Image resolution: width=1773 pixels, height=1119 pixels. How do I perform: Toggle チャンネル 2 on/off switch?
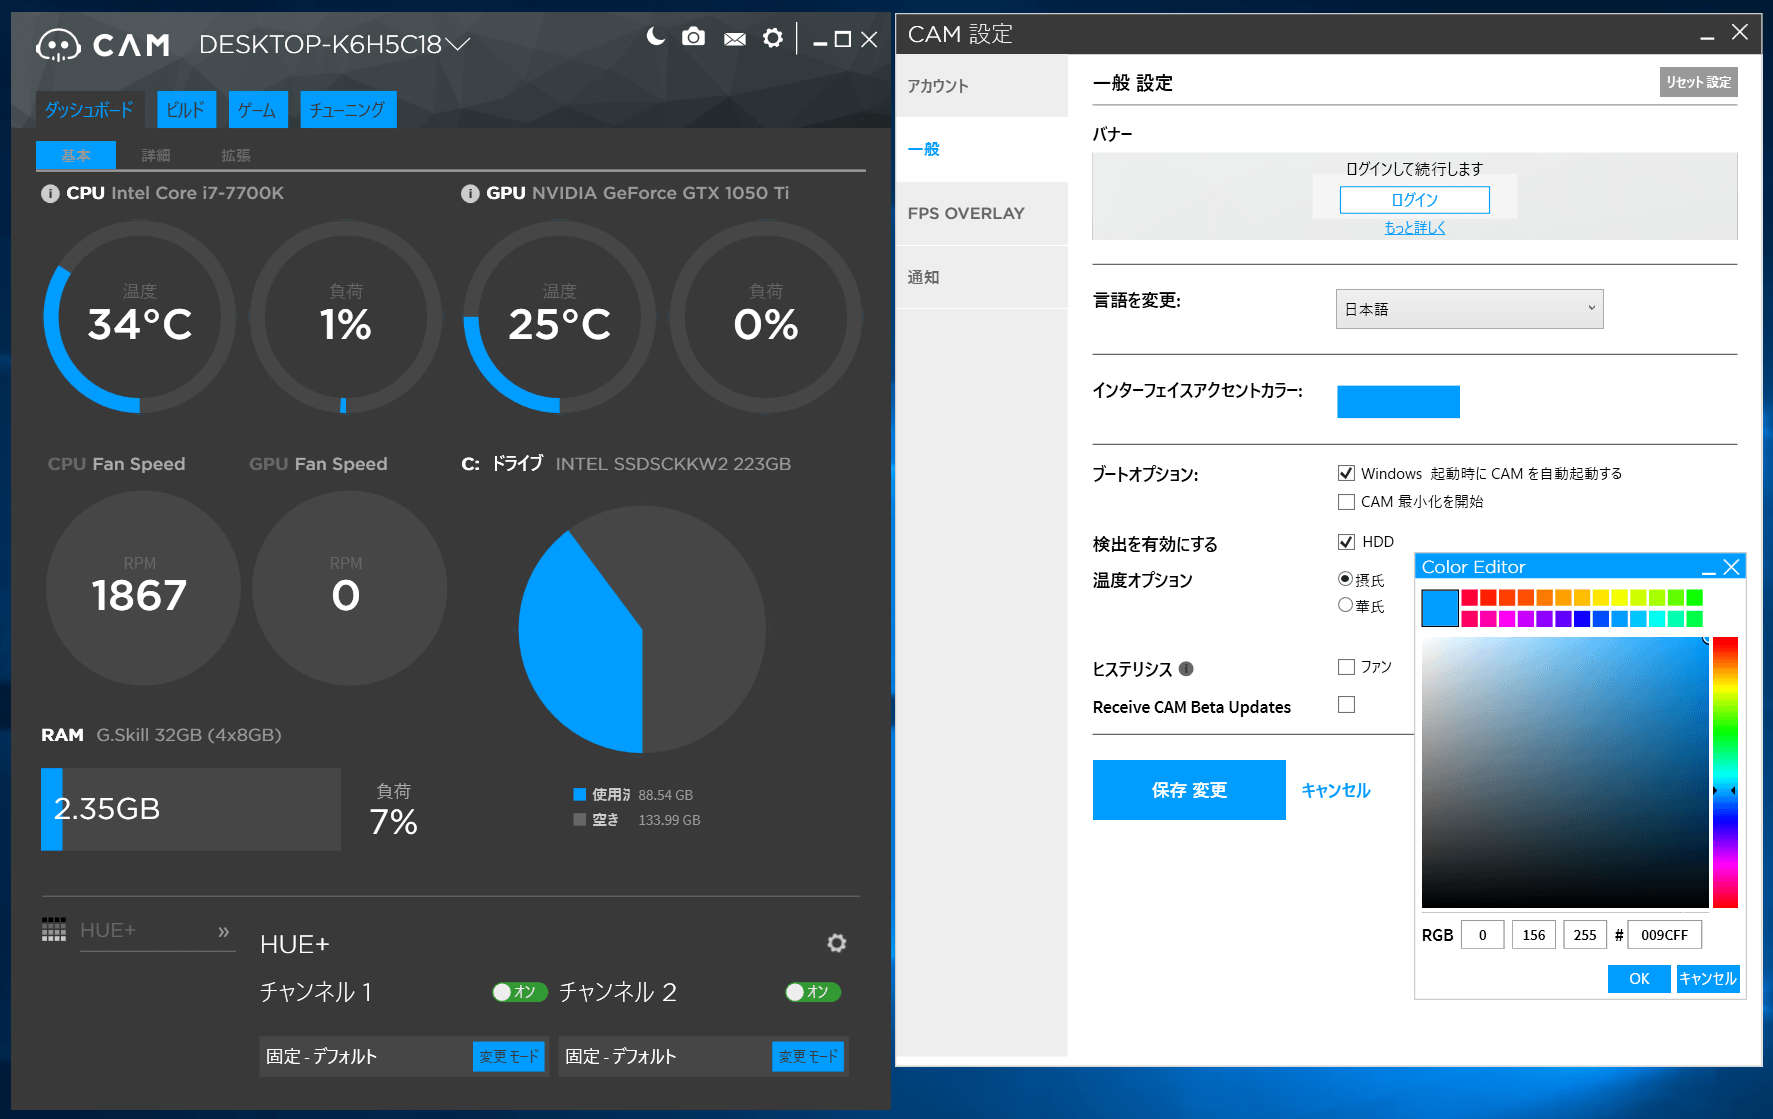(x=812, y=992)
